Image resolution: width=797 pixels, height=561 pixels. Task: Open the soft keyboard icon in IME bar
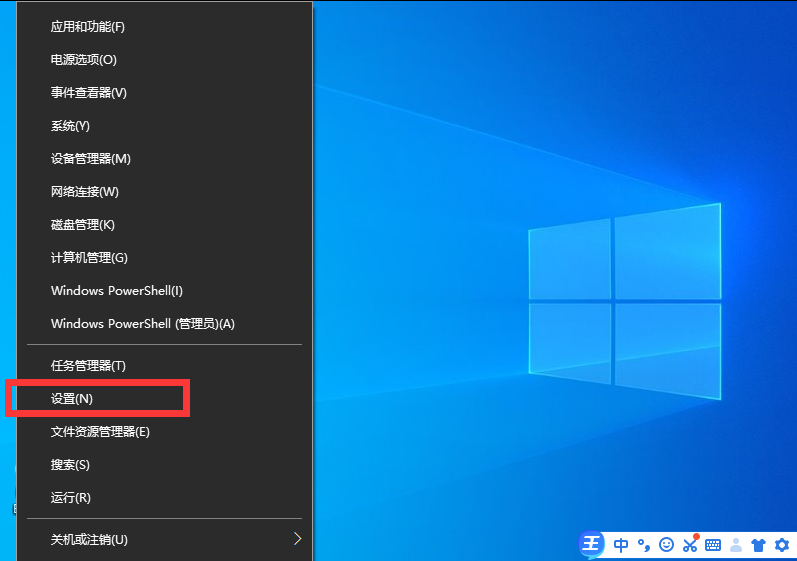click(713, 545)
